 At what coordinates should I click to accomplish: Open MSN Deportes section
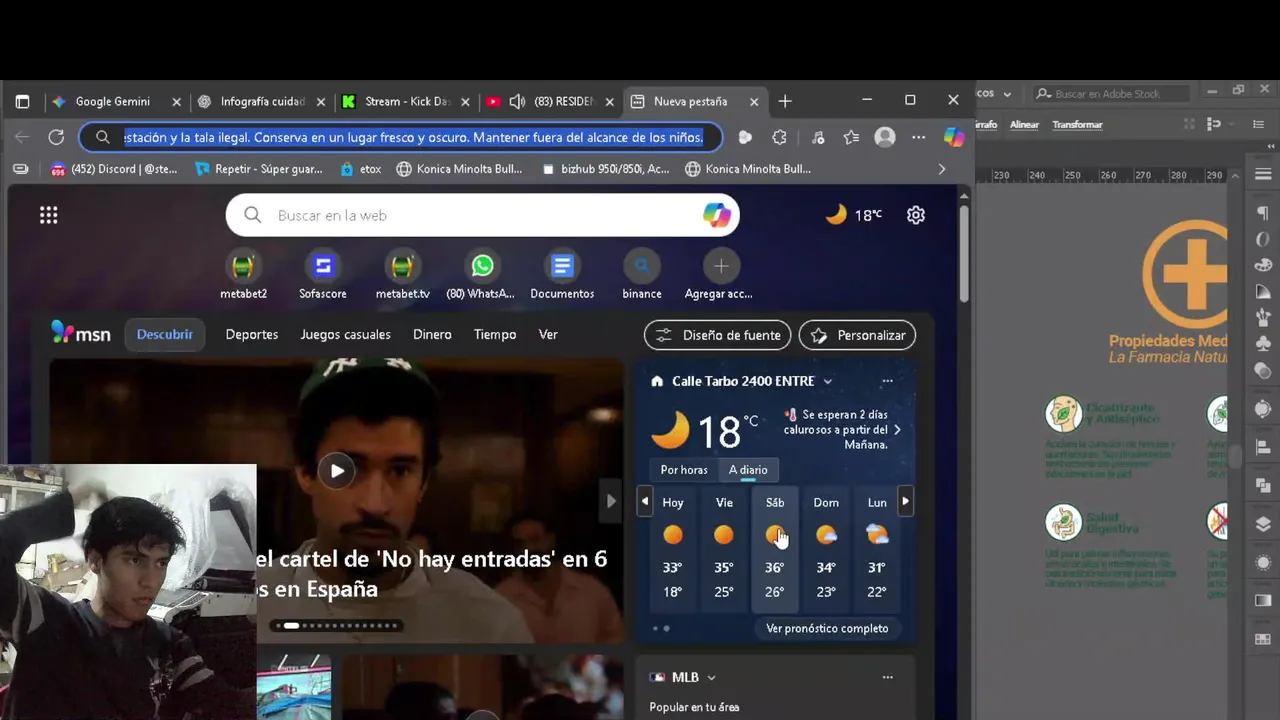252,334
